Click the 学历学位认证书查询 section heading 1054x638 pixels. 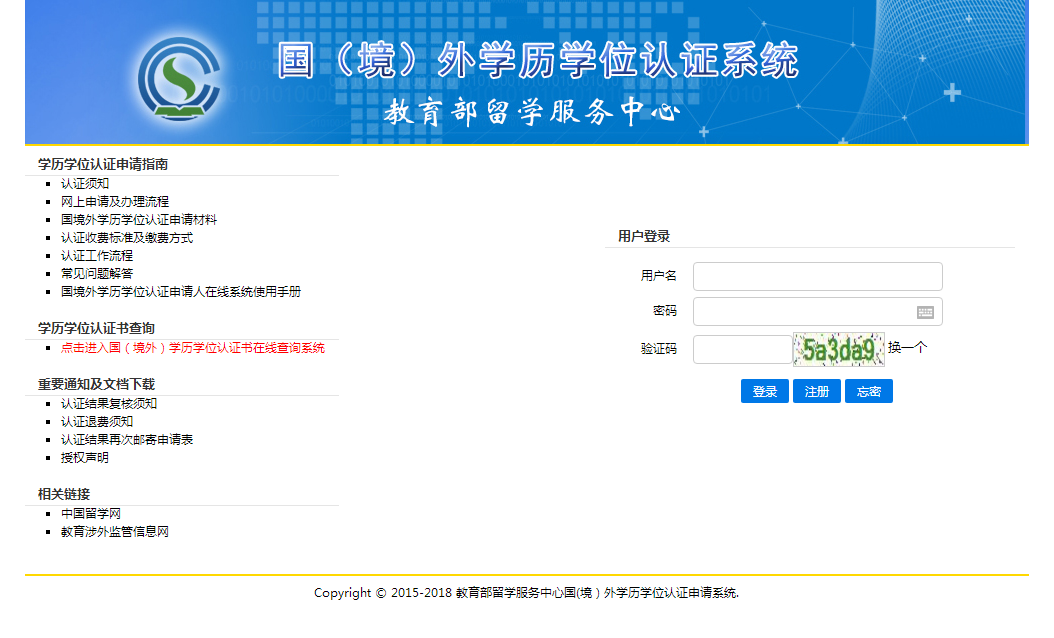(x=96, y=328)
